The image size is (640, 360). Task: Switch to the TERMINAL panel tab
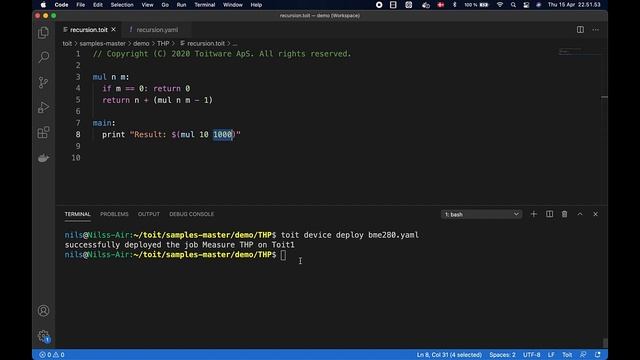coord(78,214)
